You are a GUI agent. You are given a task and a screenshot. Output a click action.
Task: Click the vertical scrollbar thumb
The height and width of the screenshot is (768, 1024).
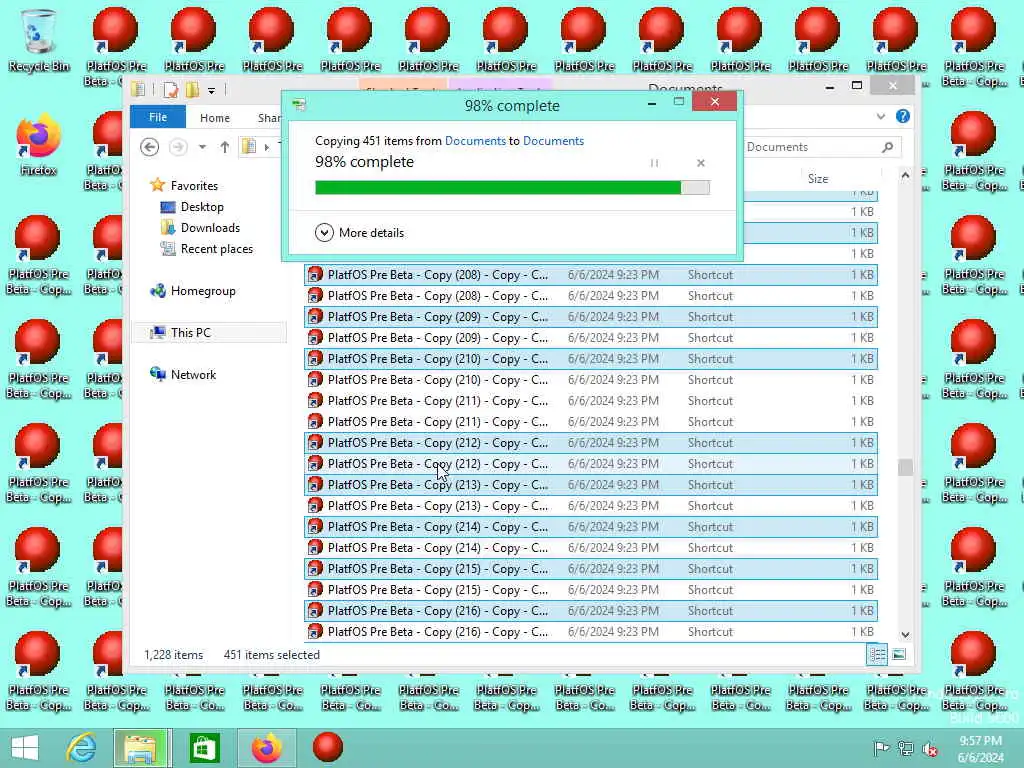tap(905, 468)
